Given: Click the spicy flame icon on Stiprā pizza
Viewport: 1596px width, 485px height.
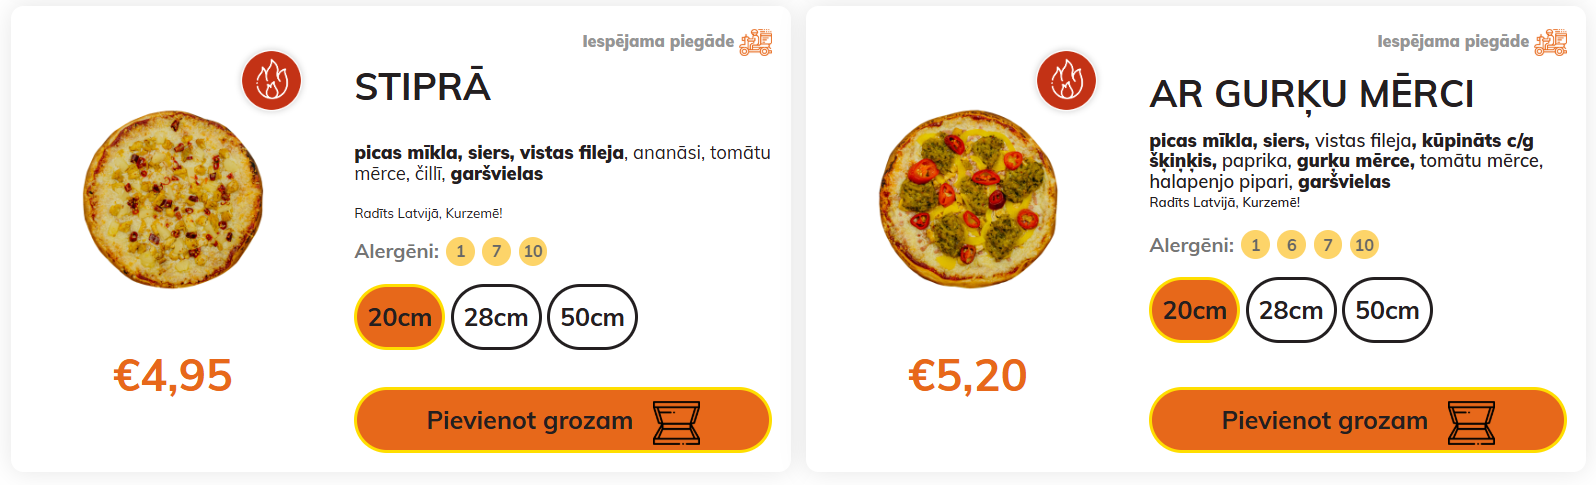Looking at the screenshot, I should point(271,81).
